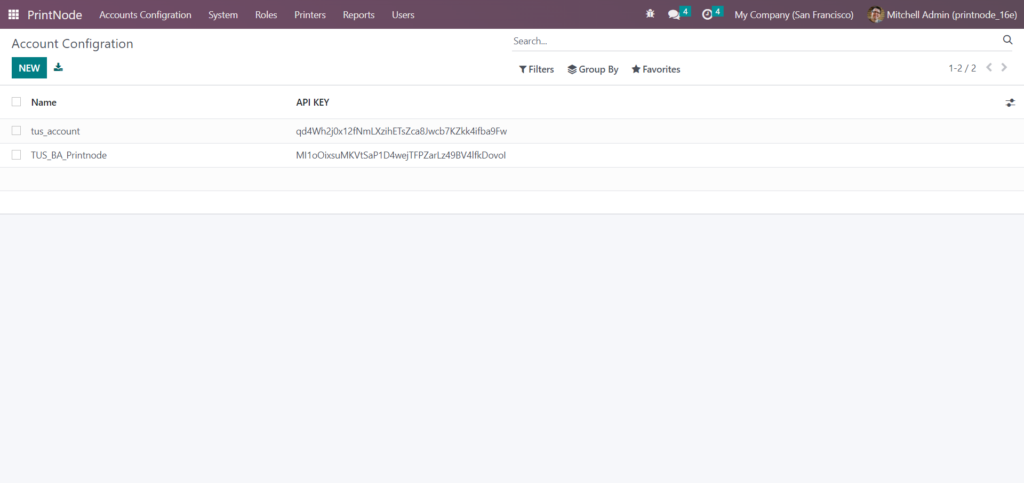Expand the Group By dropdown
This screenshot has width=1024, height=483.
click(x=593, y=69)
